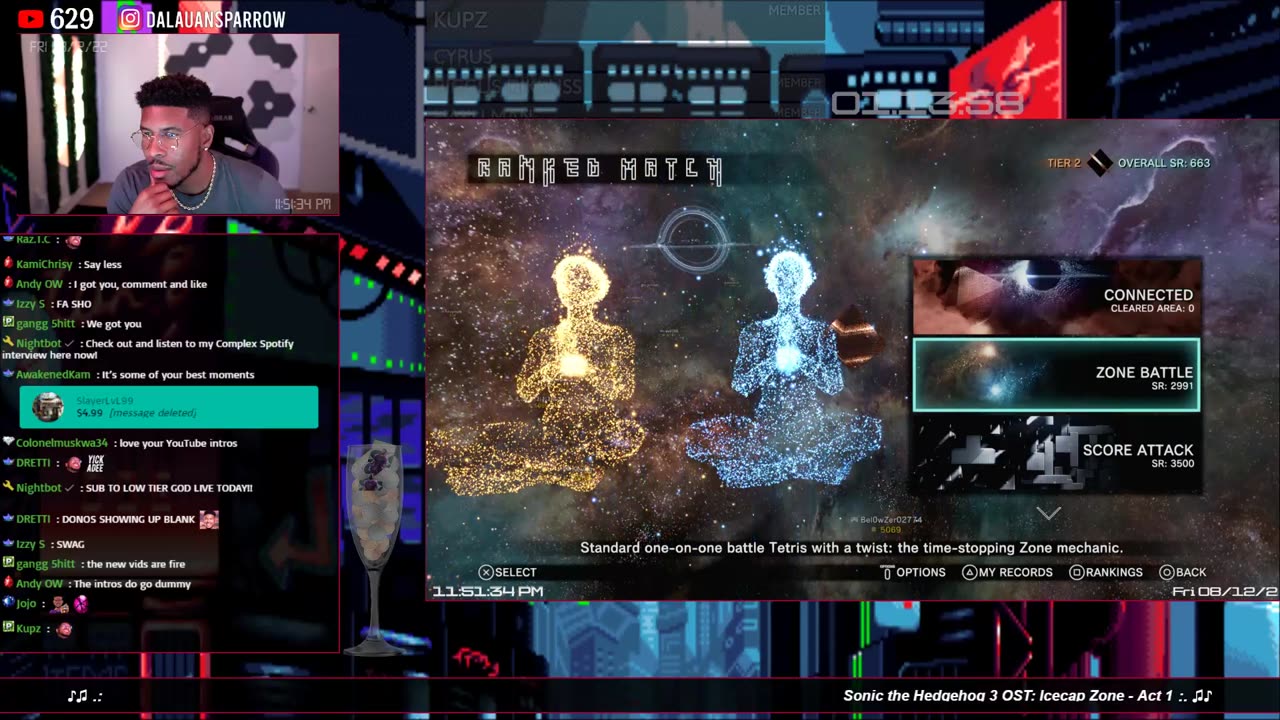This screenshot has width=1280, height=720.
Task: Select the ZONE BATTLE game mode
Action: tap(1056, 375)
